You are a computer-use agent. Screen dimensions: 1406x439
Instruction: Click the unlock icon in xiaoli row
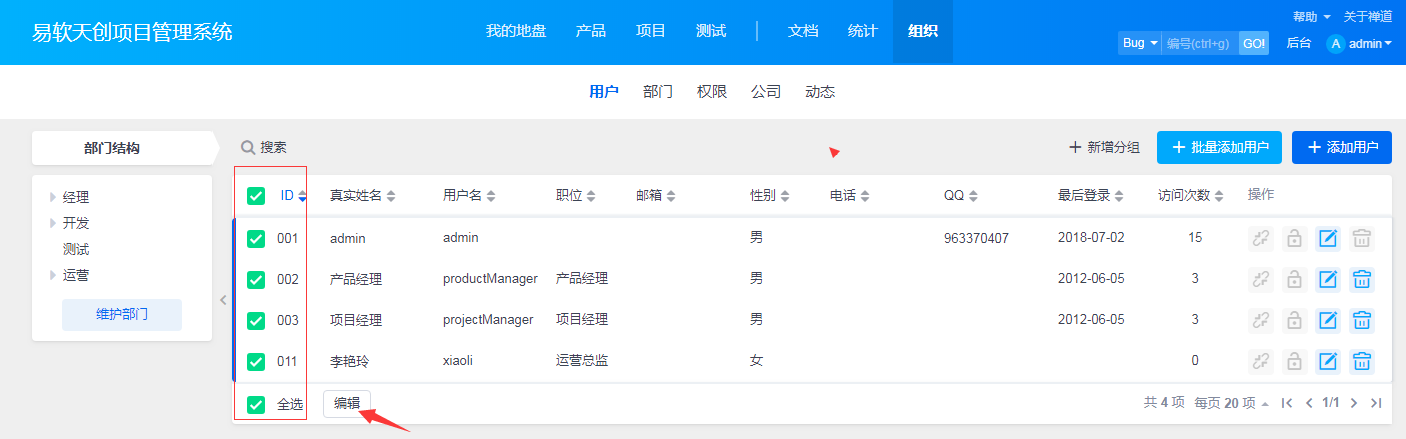tap(1294, 361)
